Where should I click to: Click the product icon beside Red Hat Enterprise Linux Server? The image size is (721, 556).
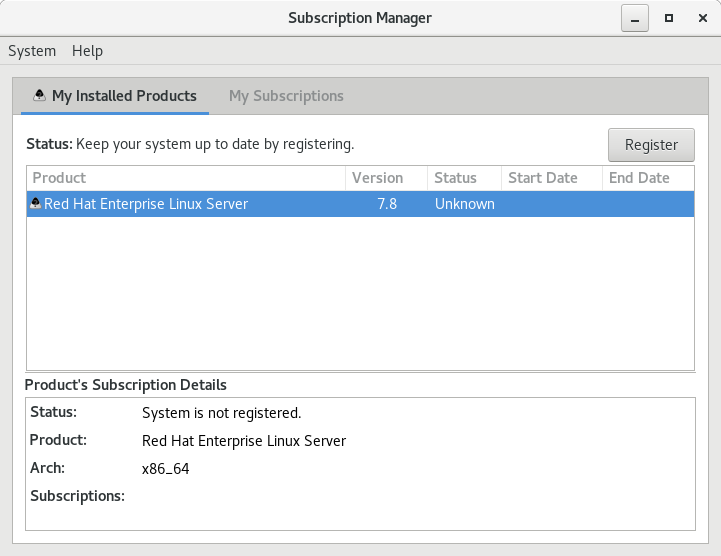(36, 204)
